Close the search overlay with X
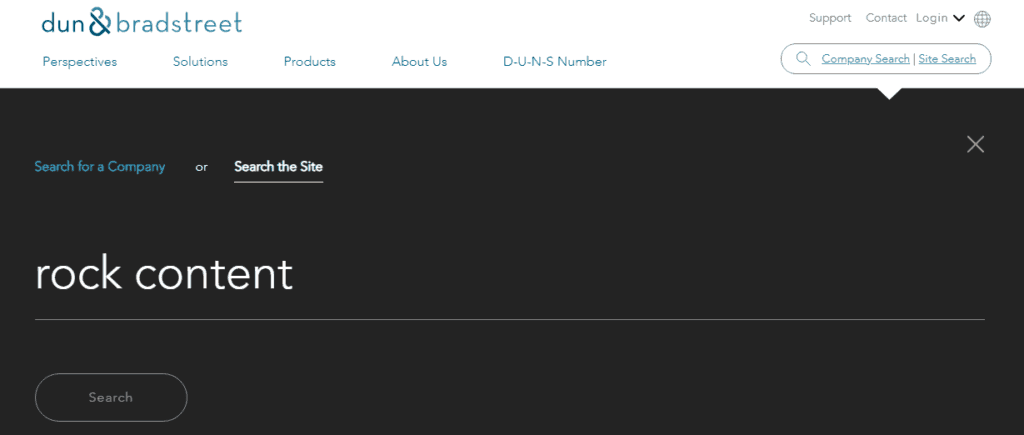1024x435 pixels. point(975,144)
